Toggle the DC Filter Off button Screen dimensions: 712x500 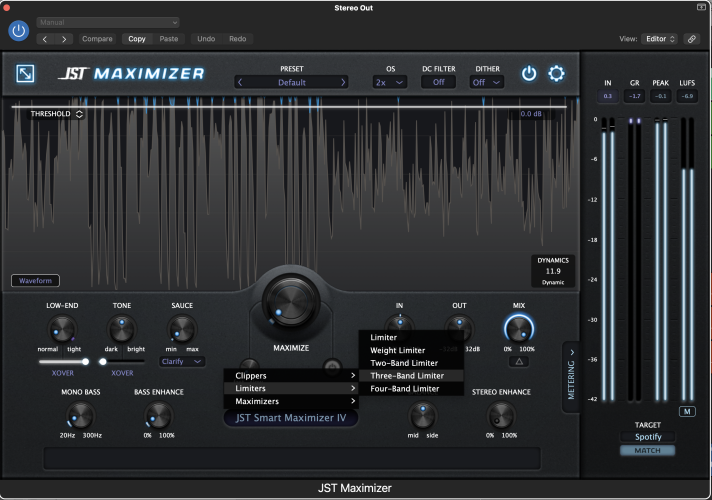[439, 82]
